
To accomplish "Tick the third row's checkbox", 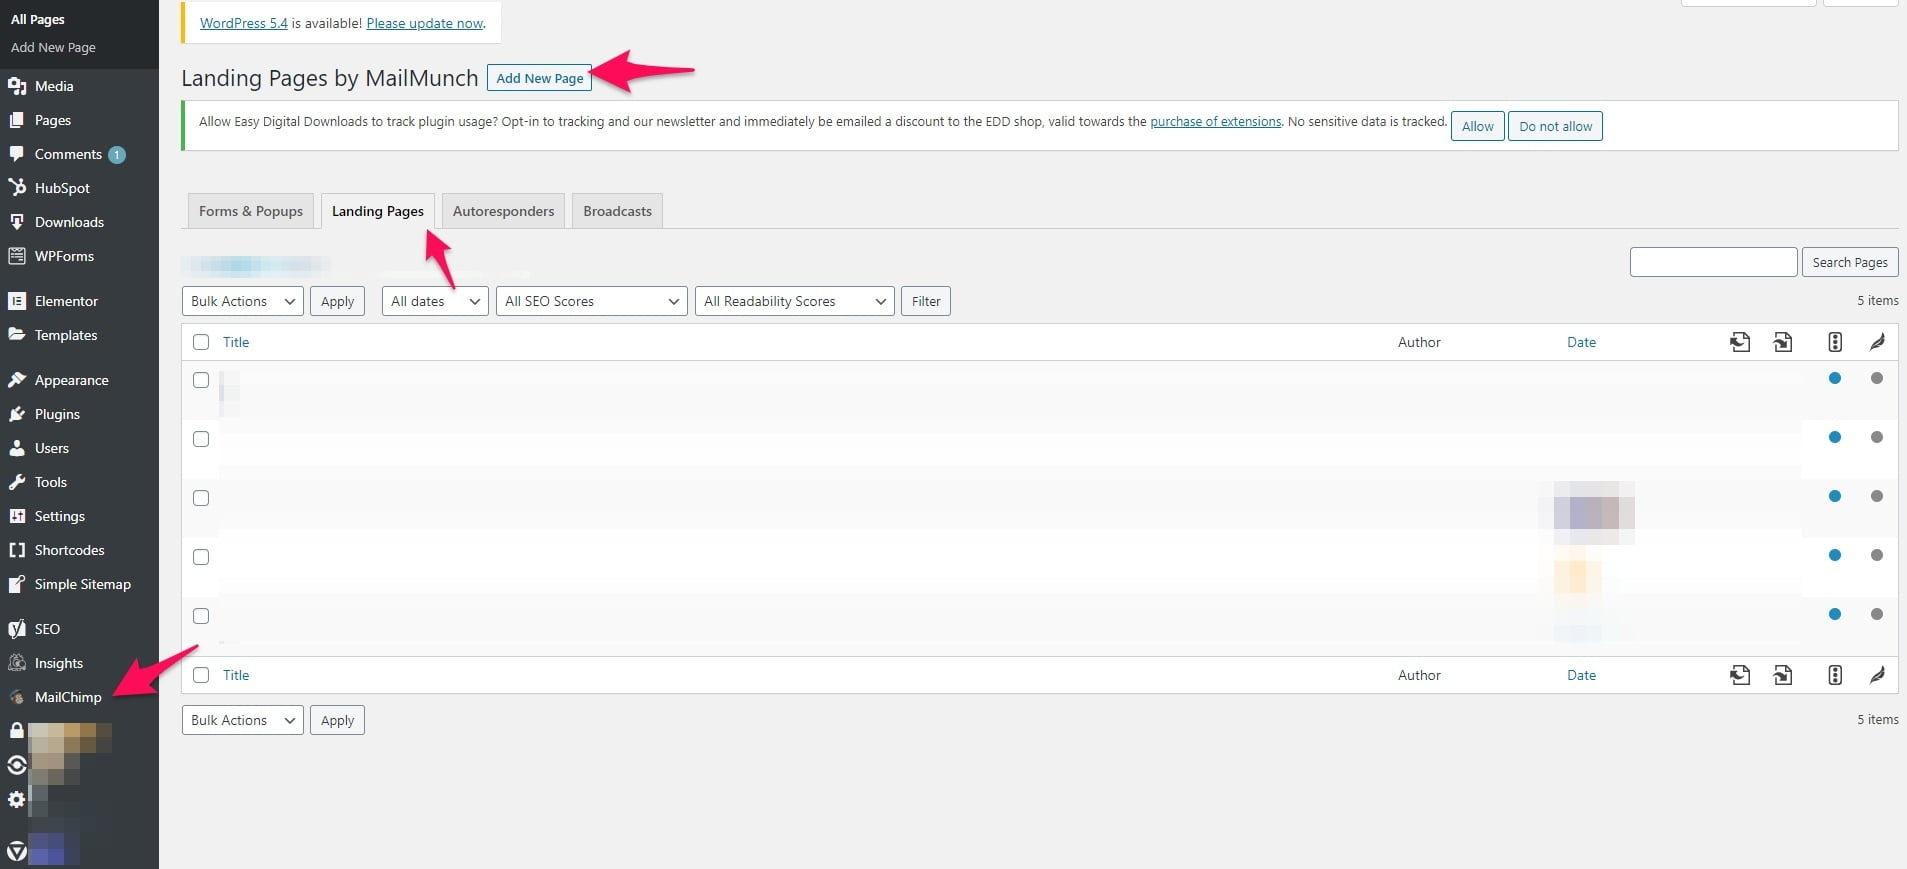I will pyautogui.click(x=201, y=498).
